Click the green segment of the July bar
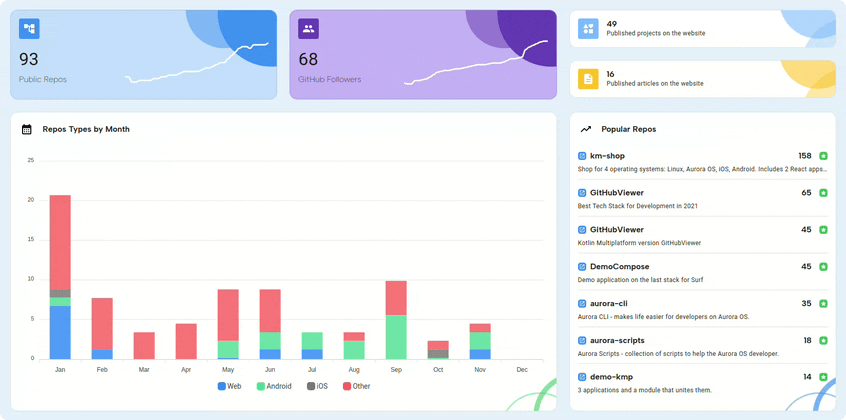 coord(312,341)
